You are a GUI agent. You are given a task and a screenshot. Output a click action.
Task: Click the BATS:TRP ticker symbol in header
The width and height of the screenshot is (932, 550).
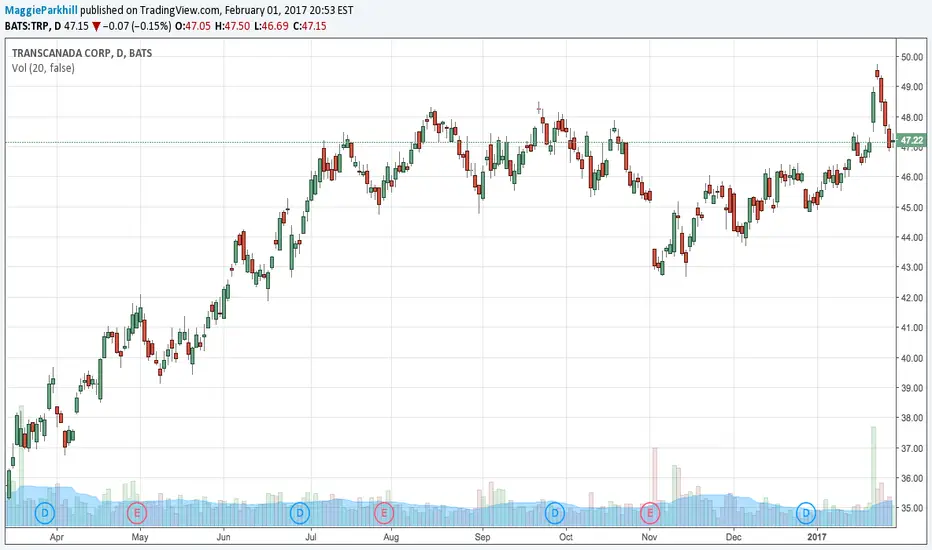pos(27,26)
